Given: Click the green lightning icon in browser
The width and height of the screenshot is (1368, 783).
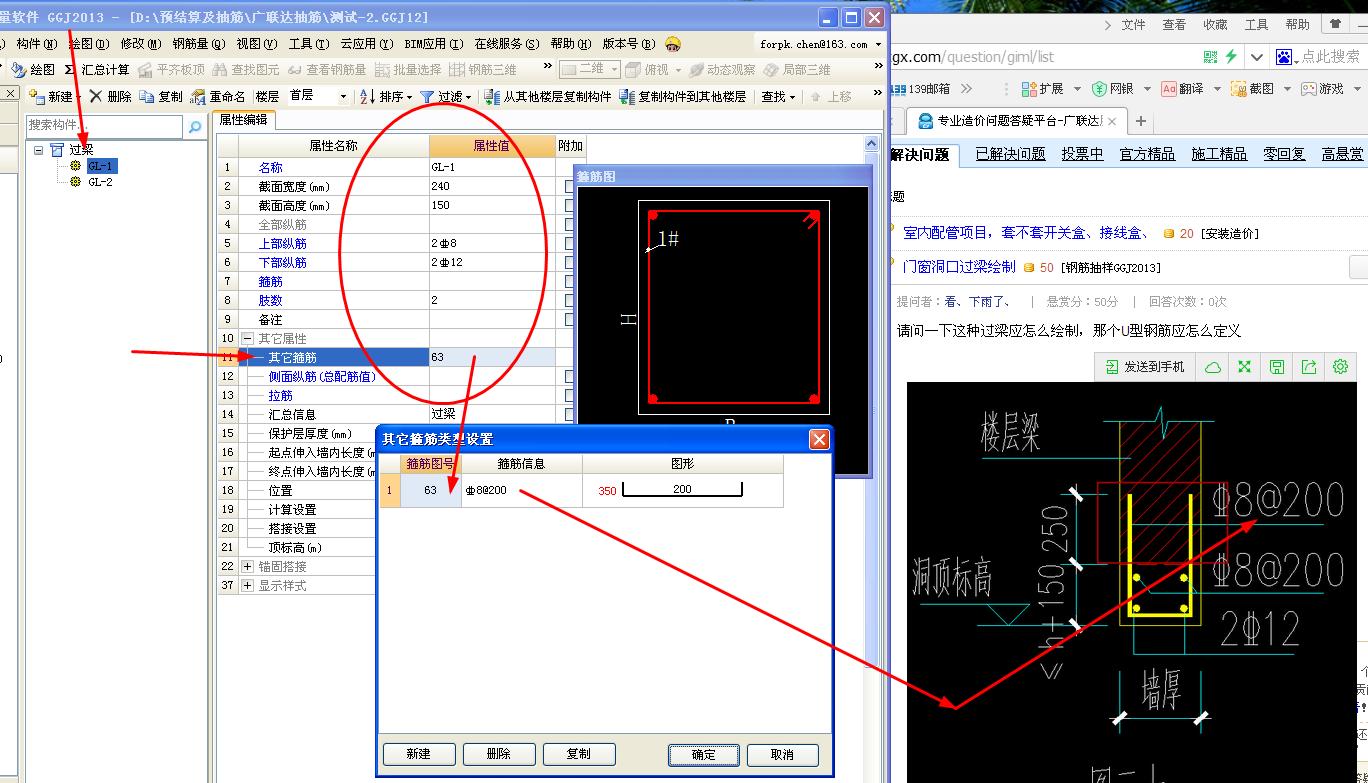Looking at the screenshot, I should click(x=1232, y=57).
